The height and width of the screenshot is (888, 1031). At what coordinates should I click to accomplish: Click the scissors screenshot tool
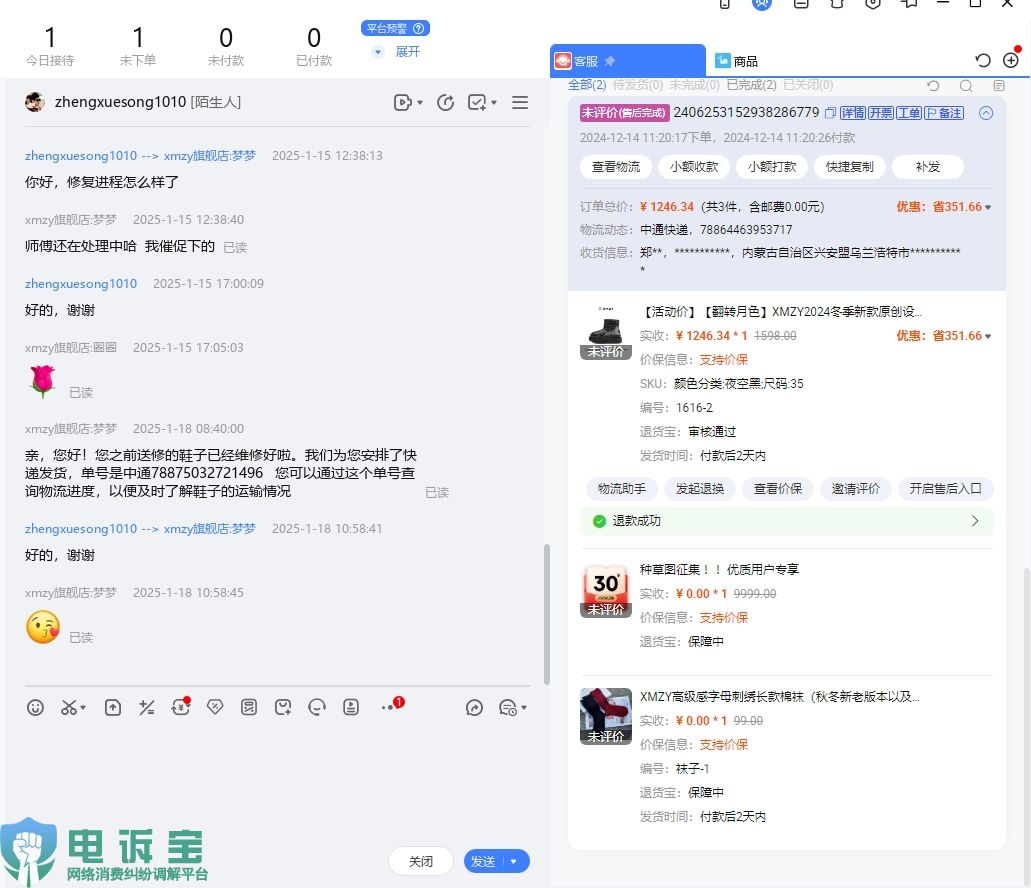click(68, 707)
